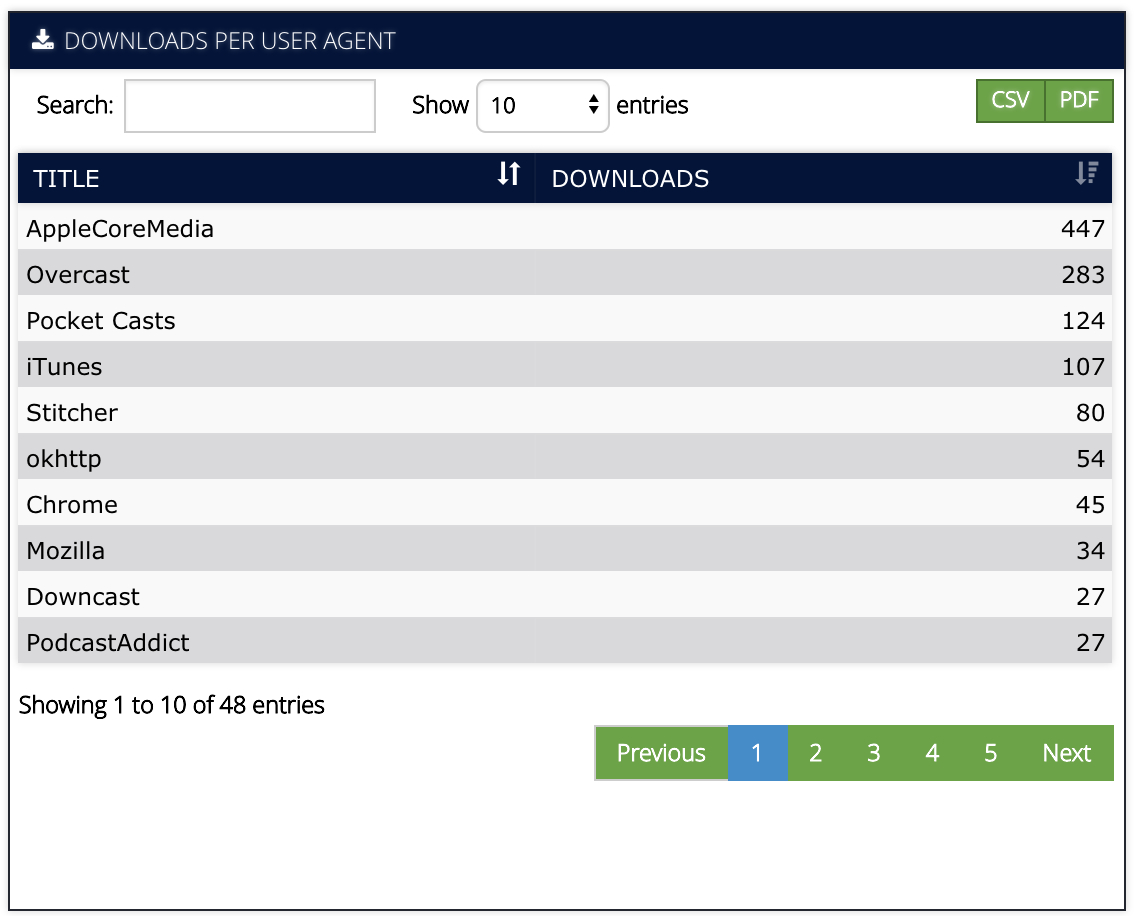Viewport: 1137px width, 916px height.
Task: Go to page 3 of results
Action: pos(874,753)
